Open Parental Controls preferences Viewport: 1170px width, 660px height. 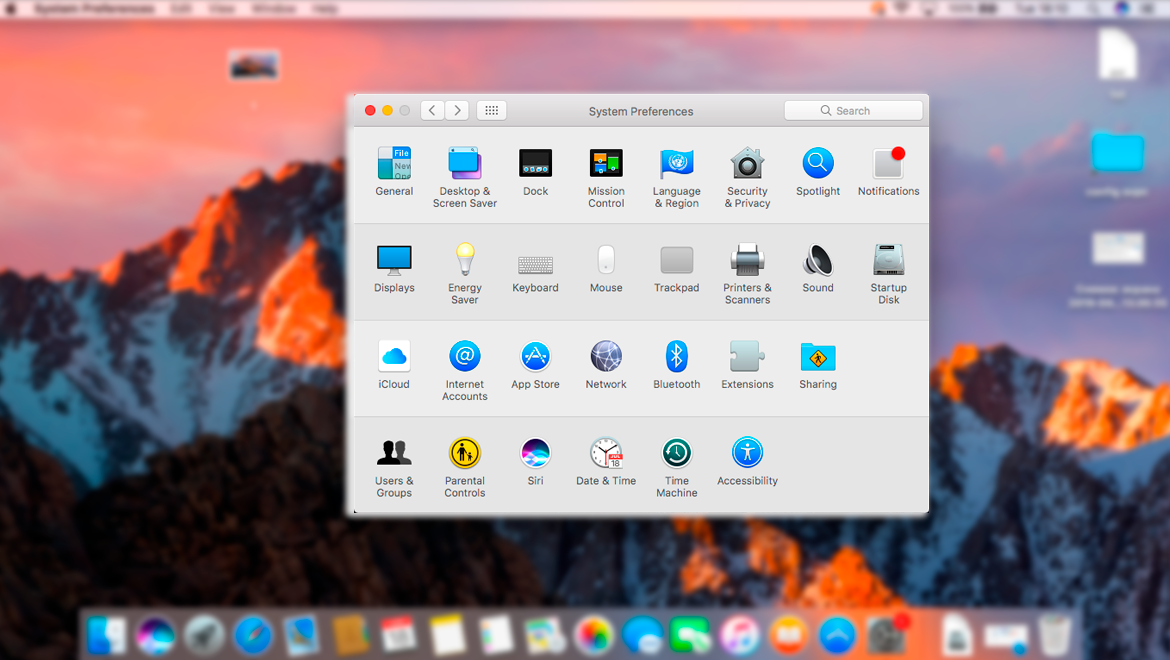tap(464, 468)
